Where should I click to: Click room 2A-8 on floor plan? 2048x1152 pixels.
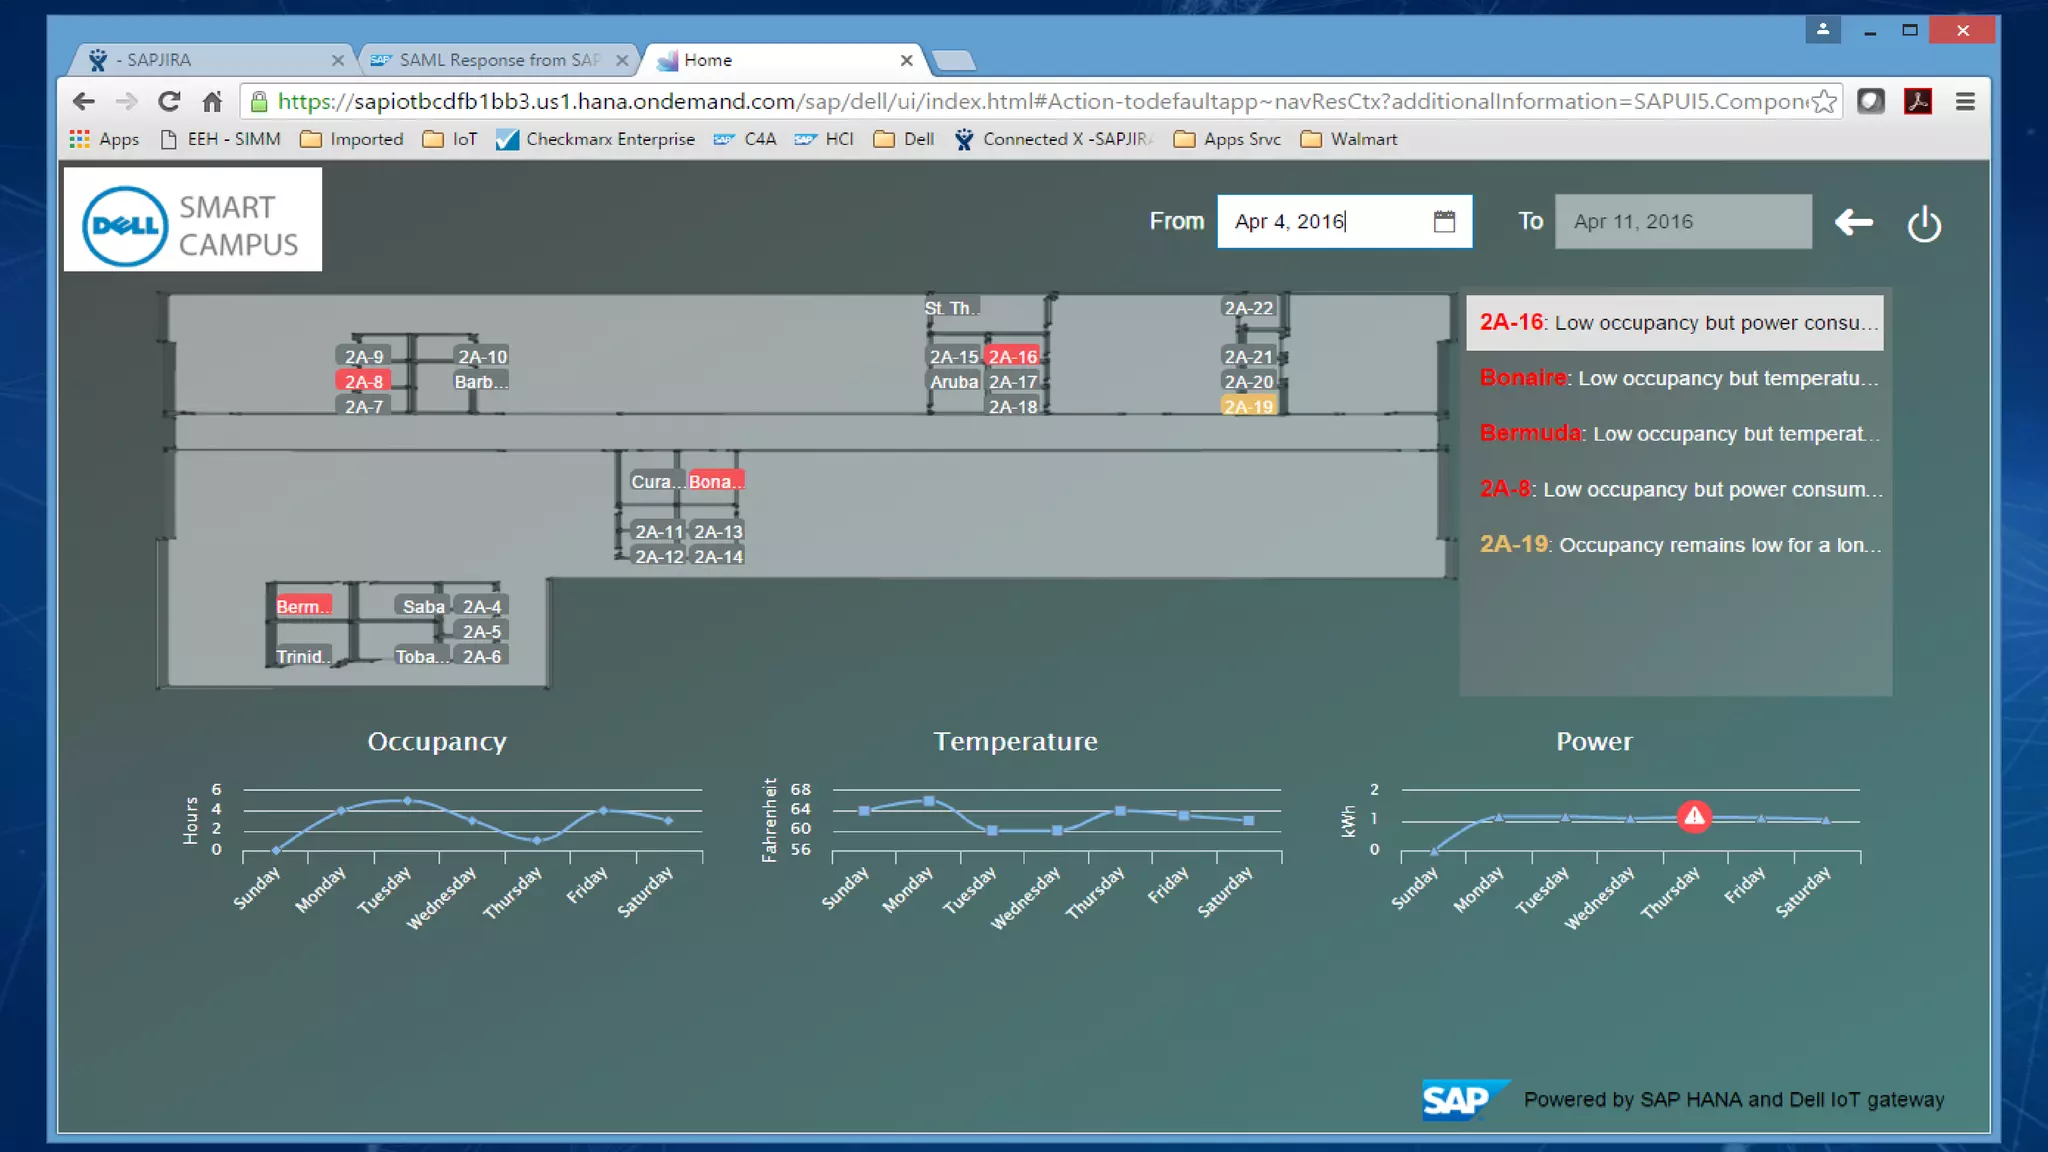(x=363, y=381)
